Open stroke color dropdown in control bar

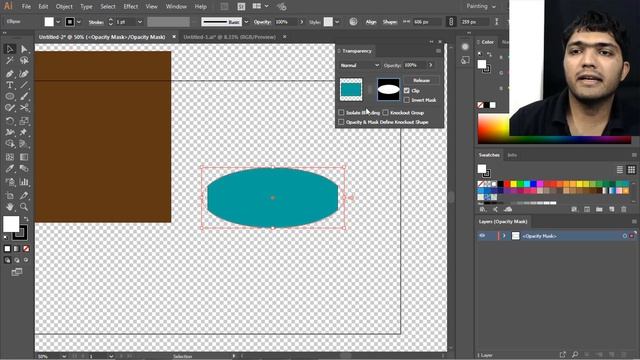click(79, 22)
